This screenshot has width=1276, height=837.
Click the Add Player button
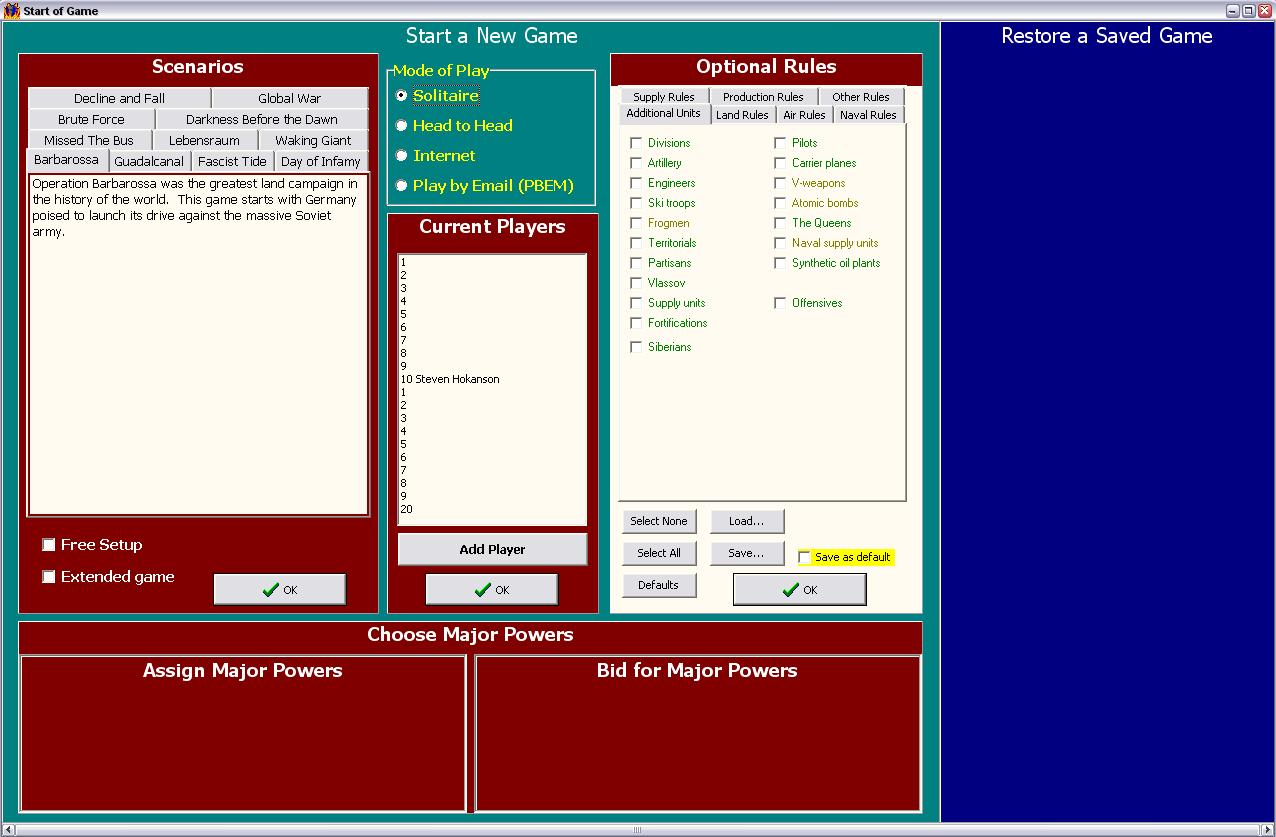tap(491, 549)
